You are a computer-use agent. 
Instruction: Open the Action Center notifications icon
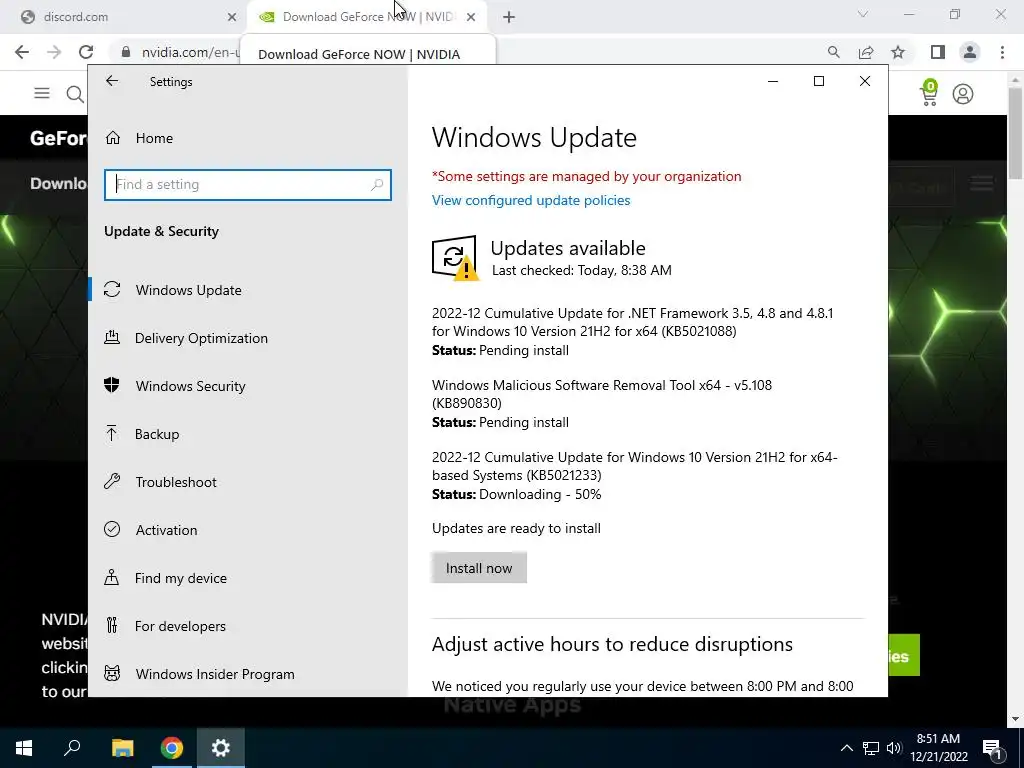point(992,749)
